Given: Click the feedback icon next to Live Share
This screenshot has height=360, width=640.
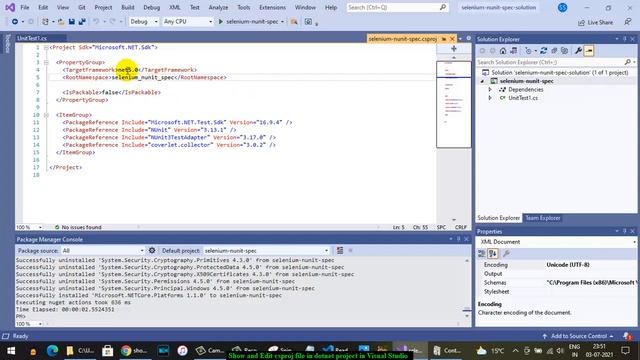Looking at the screenshot, I should coord(628,22).
